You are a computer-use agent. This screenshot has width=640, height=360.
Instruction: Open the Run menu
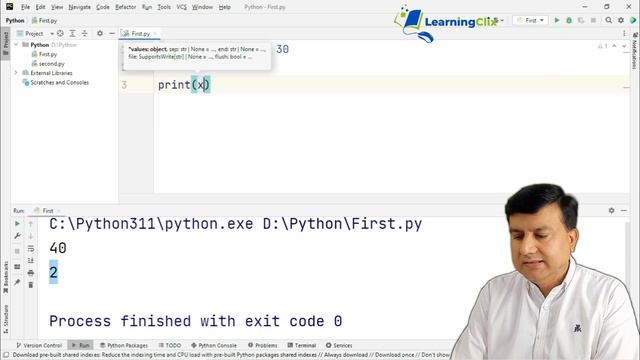tap(147, 7)
